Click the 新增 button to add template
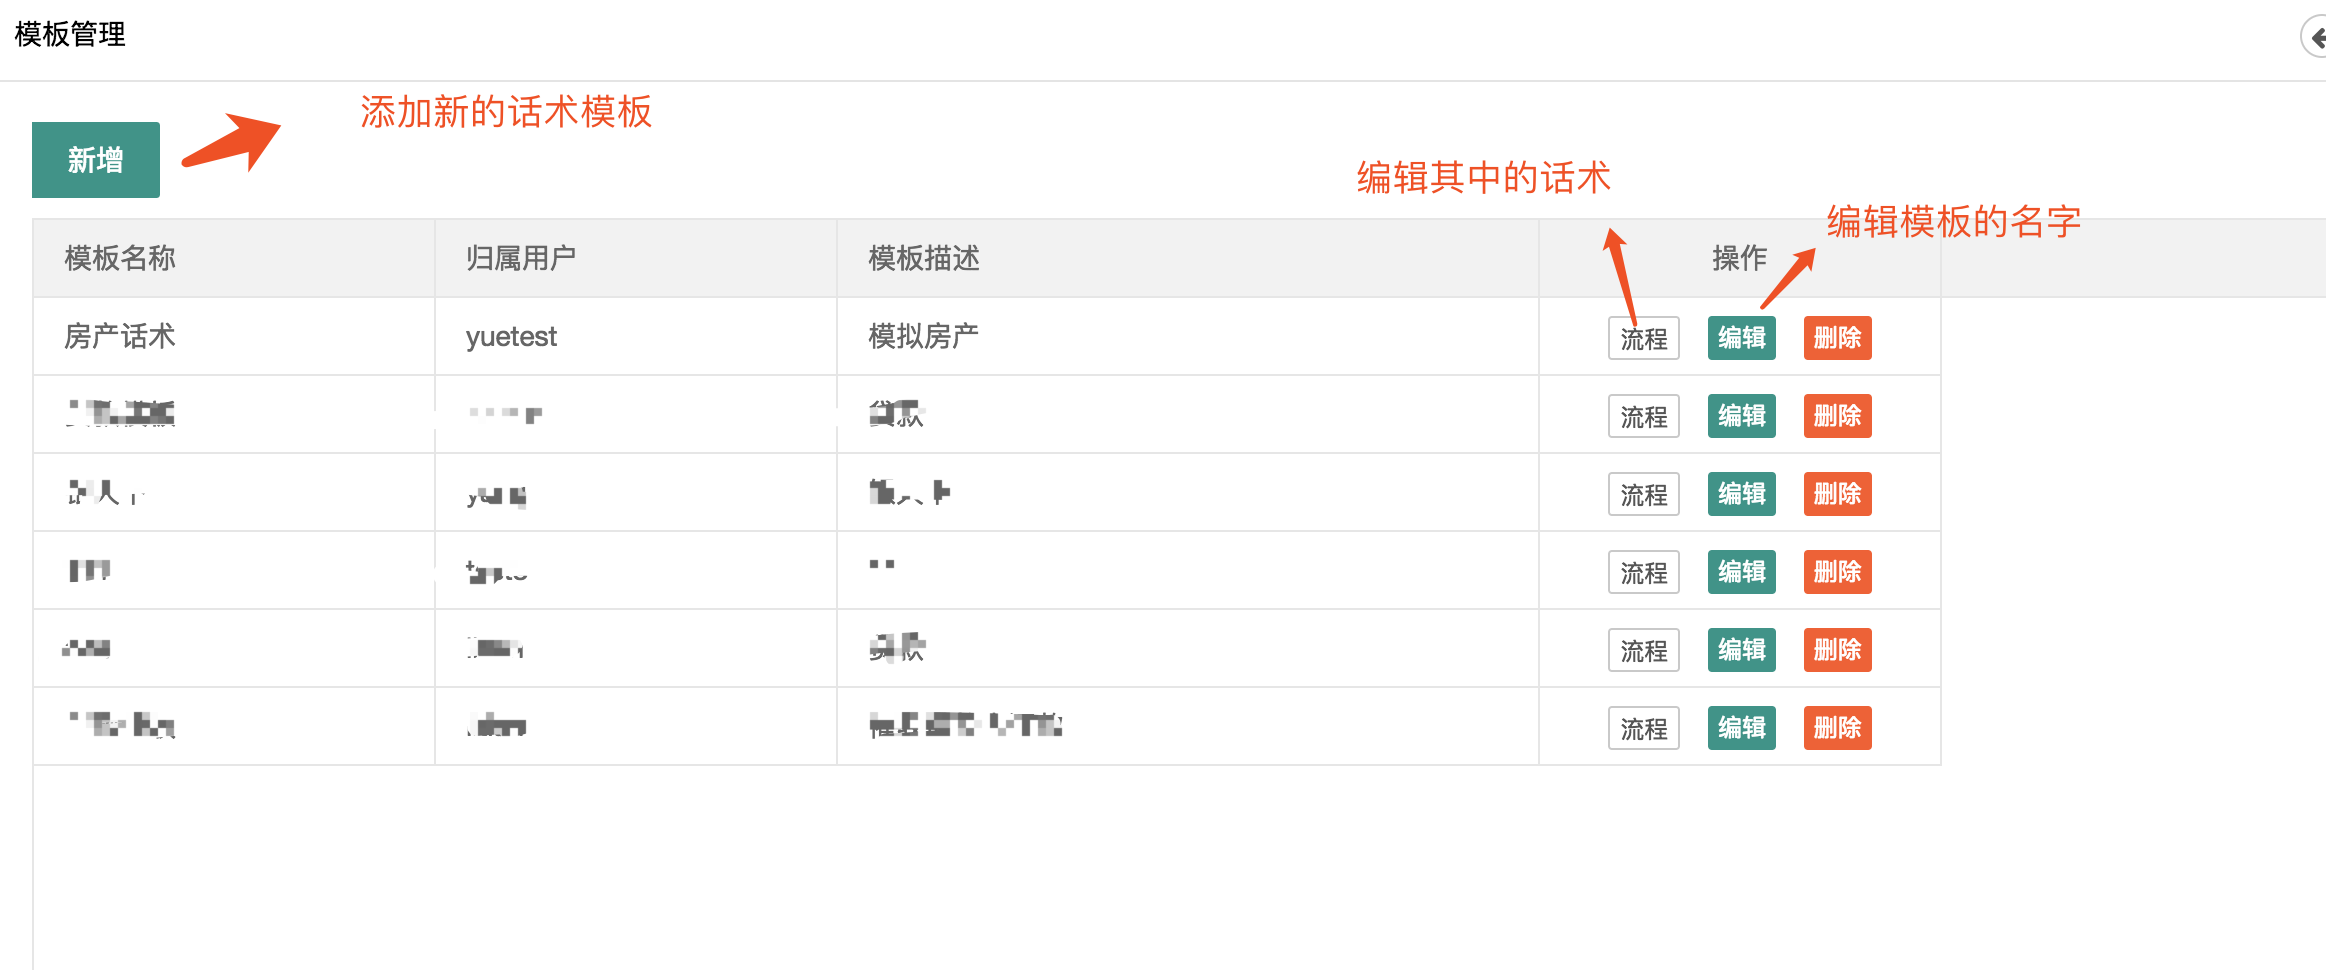The width and height of the screenshot is (2326, 970). [x=96, y=160]
